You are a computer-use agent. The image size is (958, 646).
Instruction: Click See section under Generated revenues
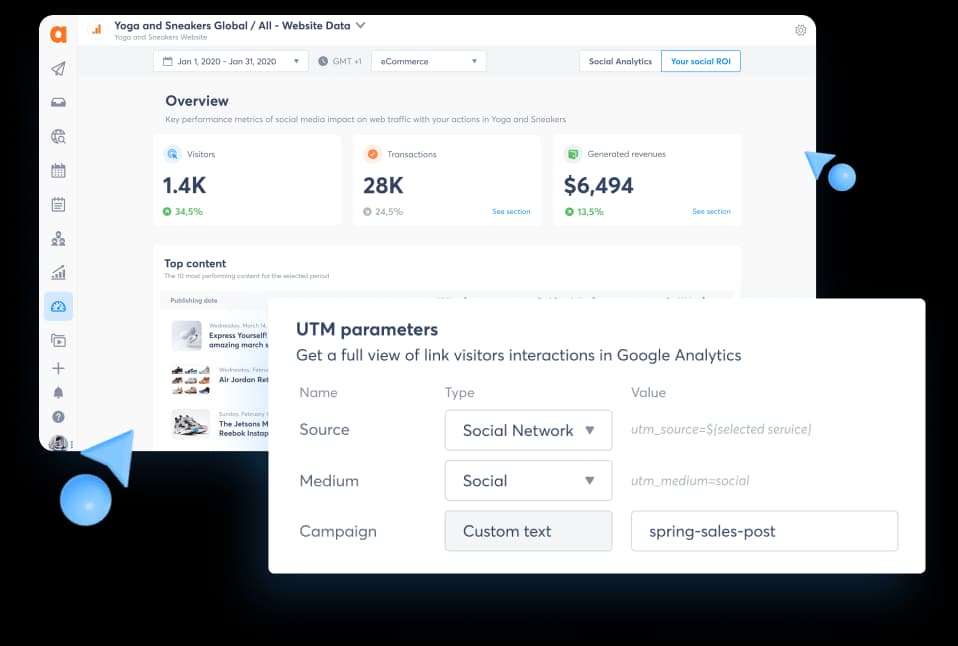tap(710, 212)
